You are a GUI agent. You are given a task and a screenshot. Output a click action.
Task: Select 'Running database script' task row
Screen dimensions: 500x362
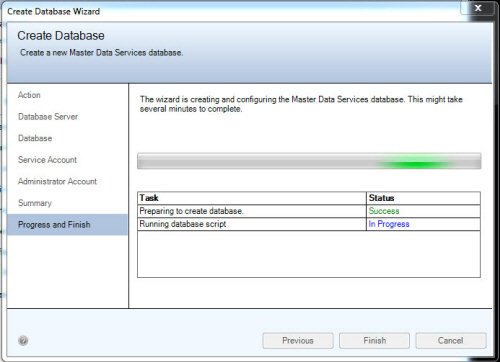coord(309,224)
